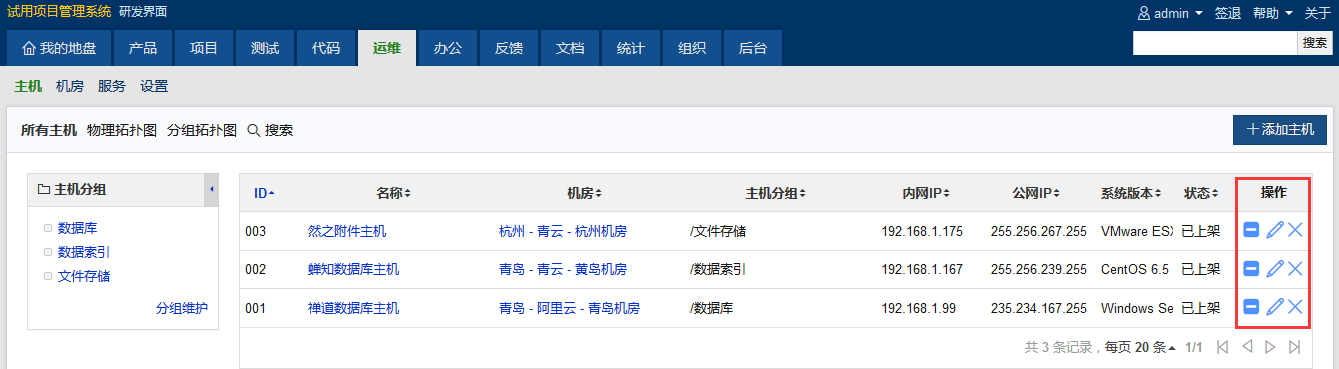
Task: Delete host 002 using the X icon
Action: click(1295, 269)
